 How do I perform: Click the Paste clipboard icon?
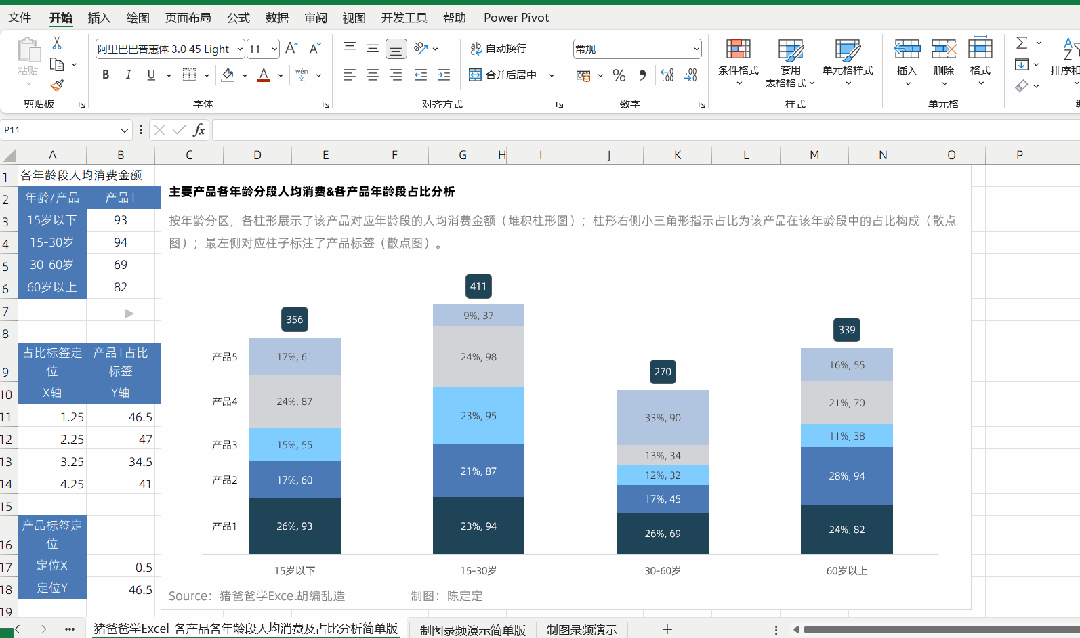point(28,51)
